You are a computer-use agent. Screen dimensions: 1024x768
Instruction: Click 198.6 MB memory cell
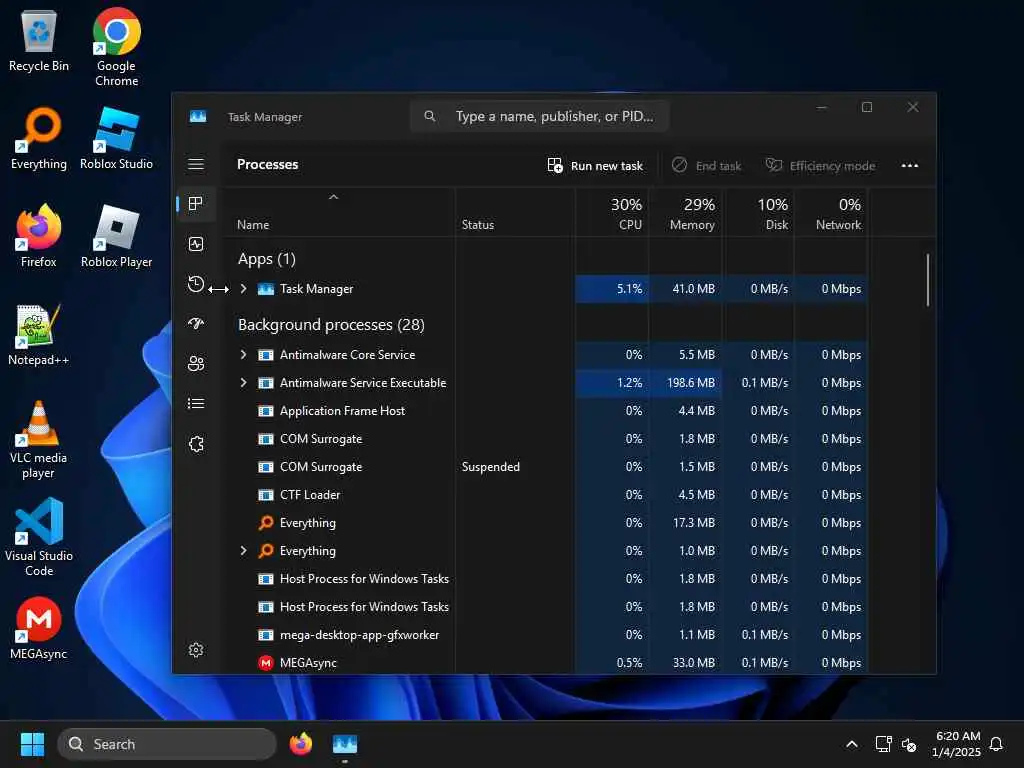point(686,383)
